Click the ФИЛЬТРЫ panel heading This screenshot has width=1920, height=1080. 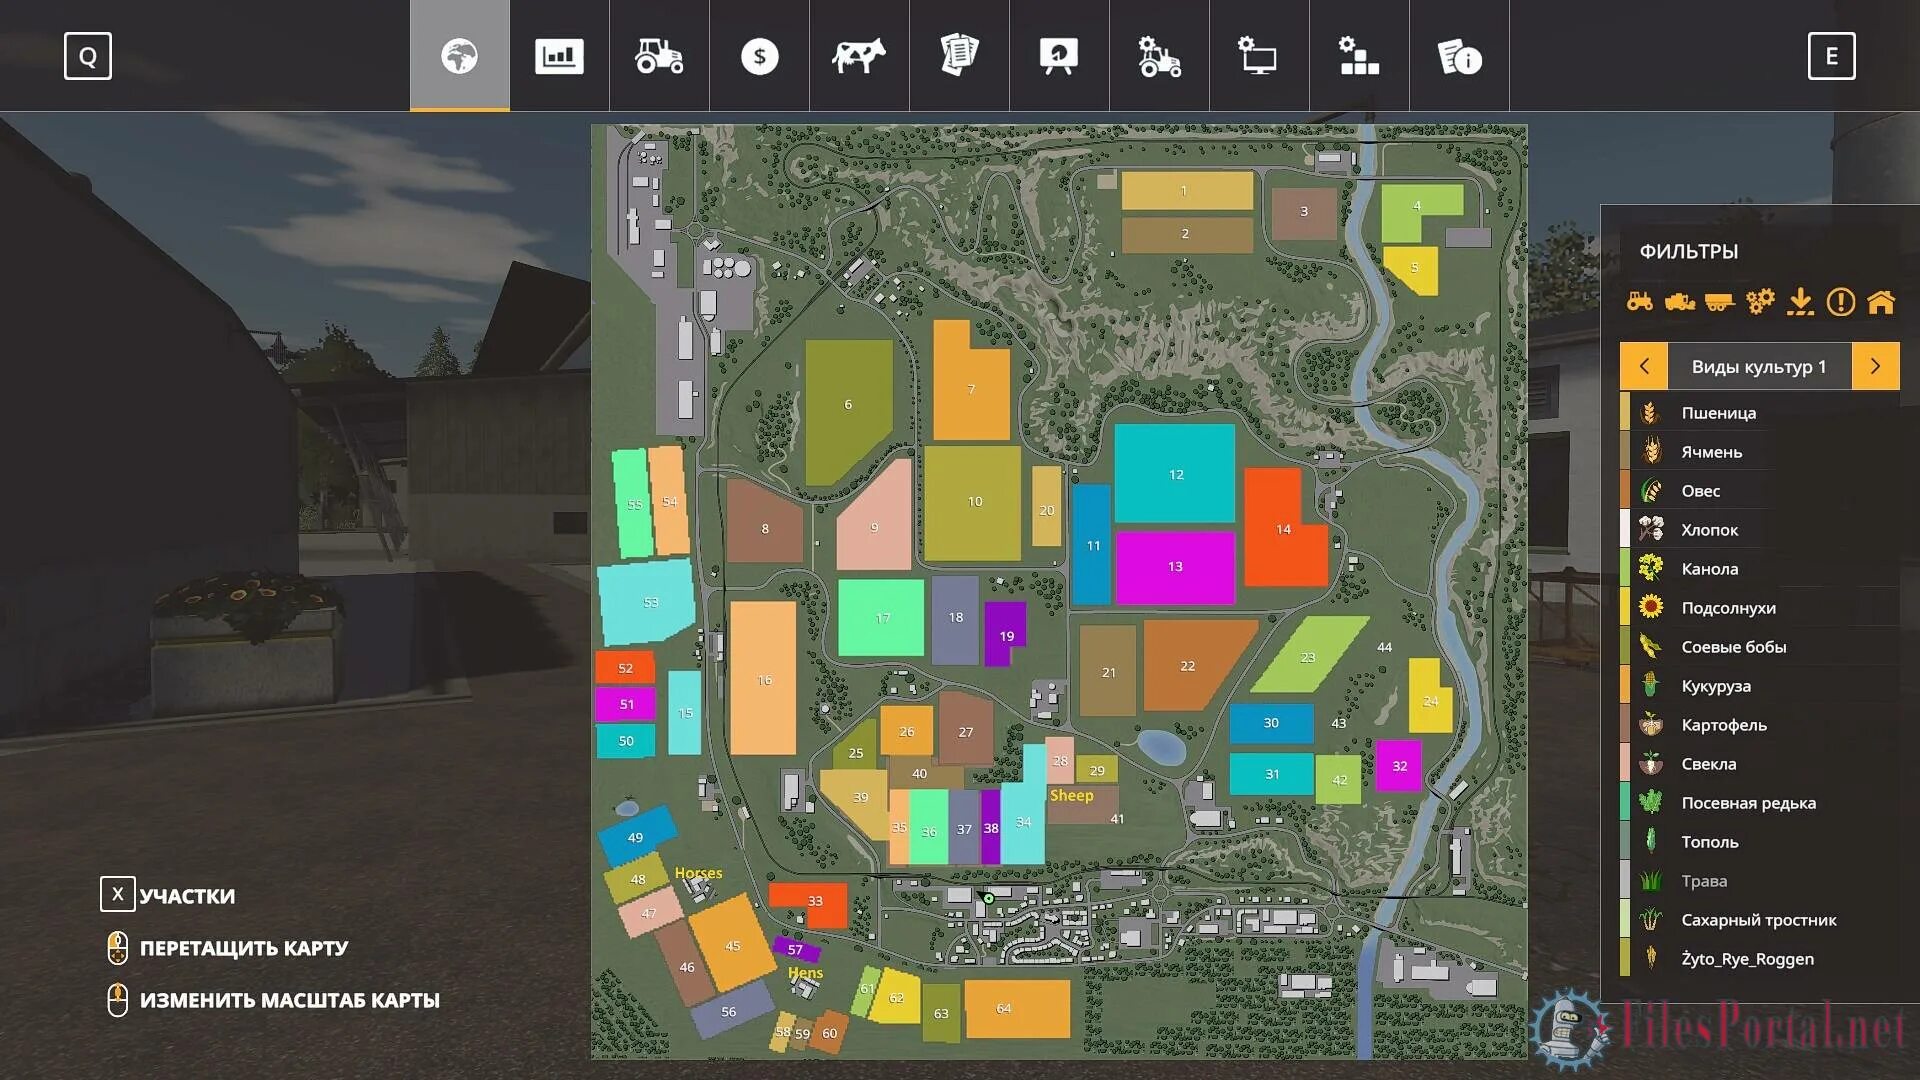(x=1688, y=251)
